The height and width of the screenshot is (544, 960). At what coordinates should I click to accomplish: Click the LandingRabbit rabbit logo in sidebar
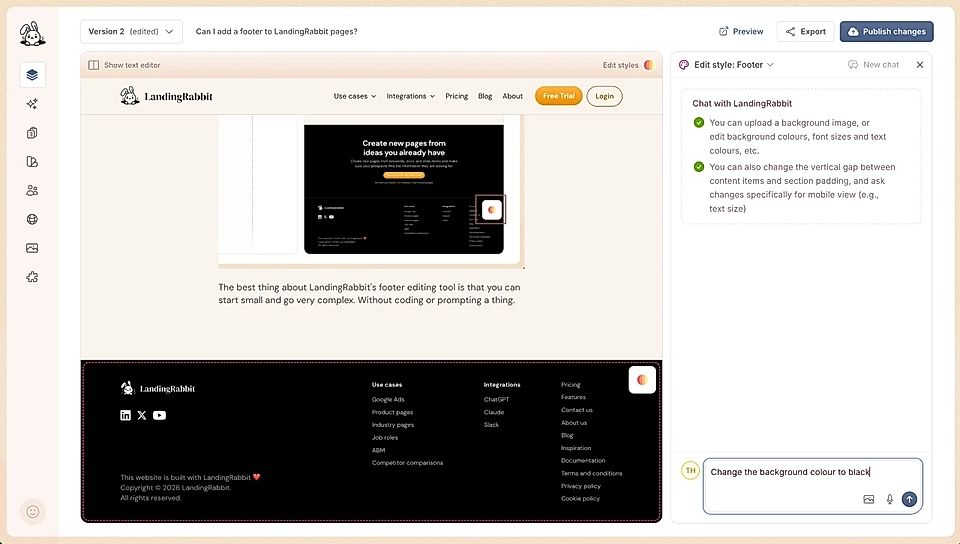click(x=32, y=34)
